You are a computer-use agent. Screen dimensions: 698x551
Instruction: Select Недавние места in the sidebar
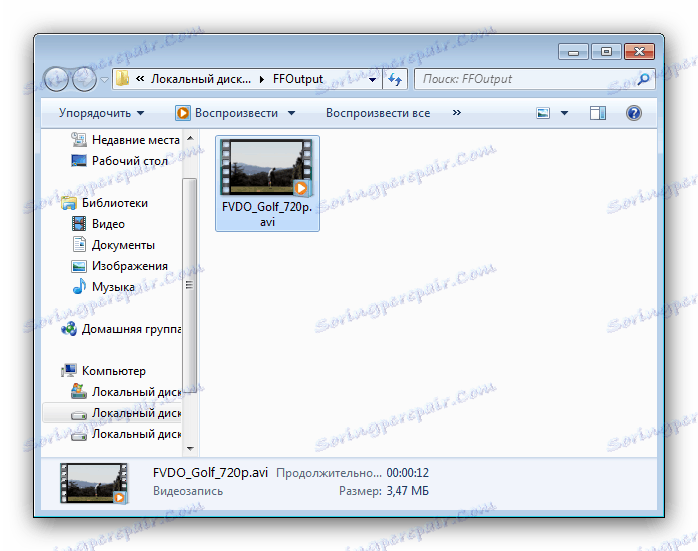click(135, 140)
